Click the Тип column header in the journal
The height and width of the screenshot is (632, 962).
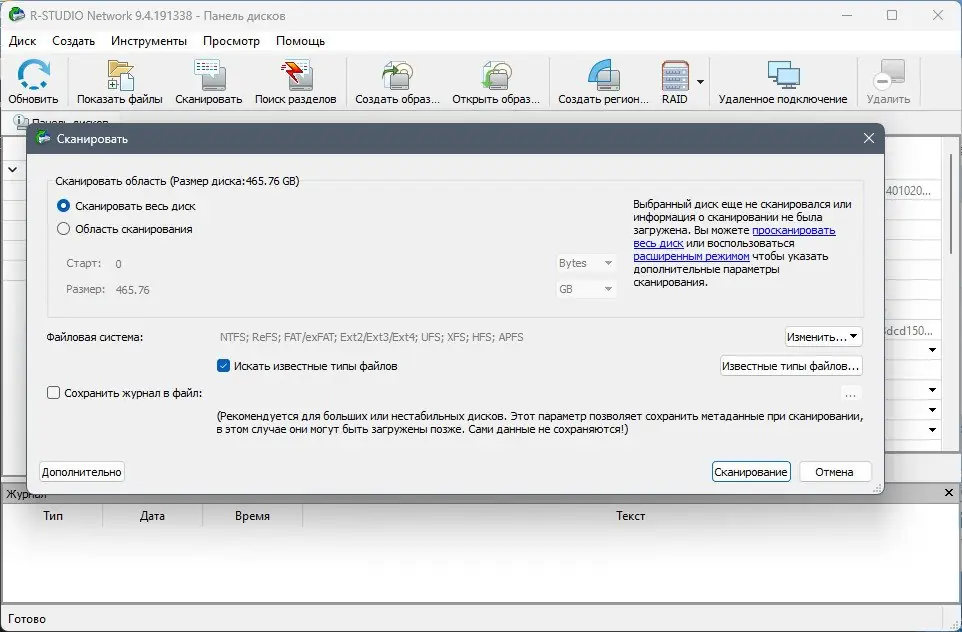click(53, 516)
